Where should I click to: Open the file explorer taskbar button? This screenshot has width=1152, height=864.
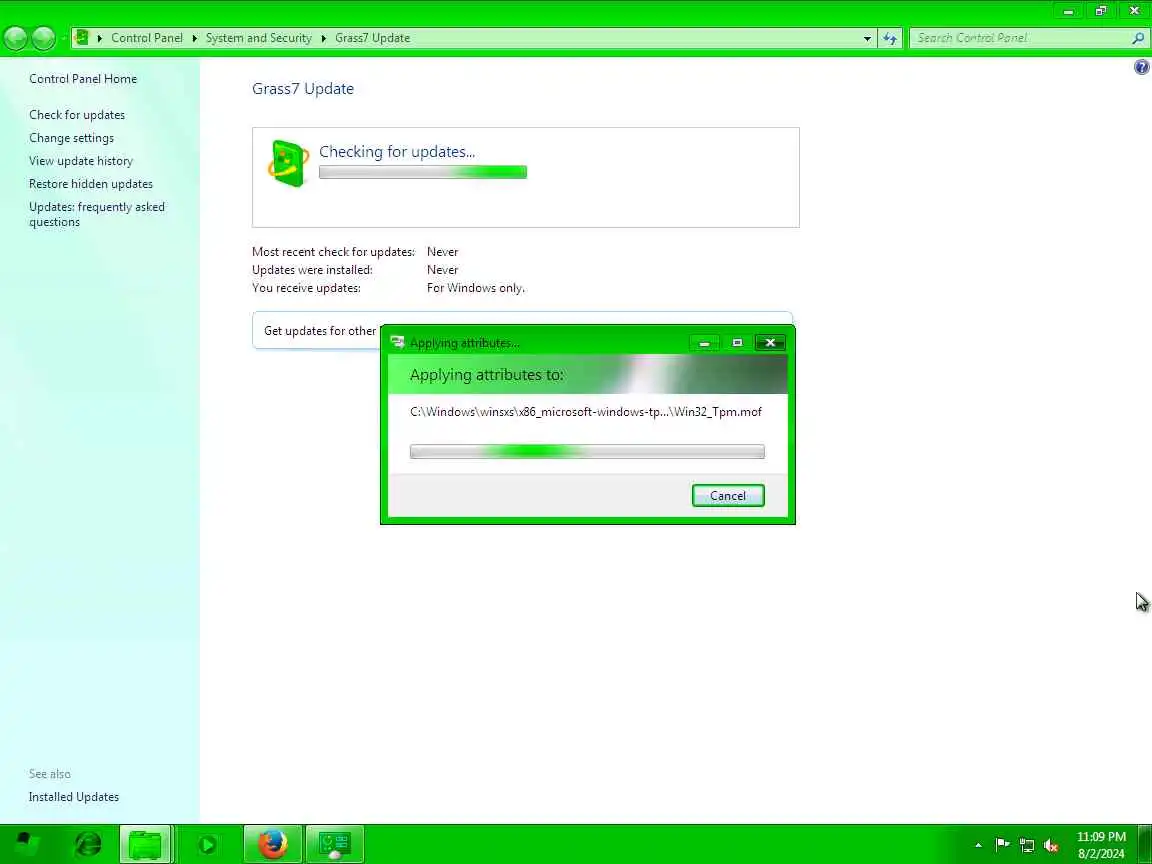145,844
